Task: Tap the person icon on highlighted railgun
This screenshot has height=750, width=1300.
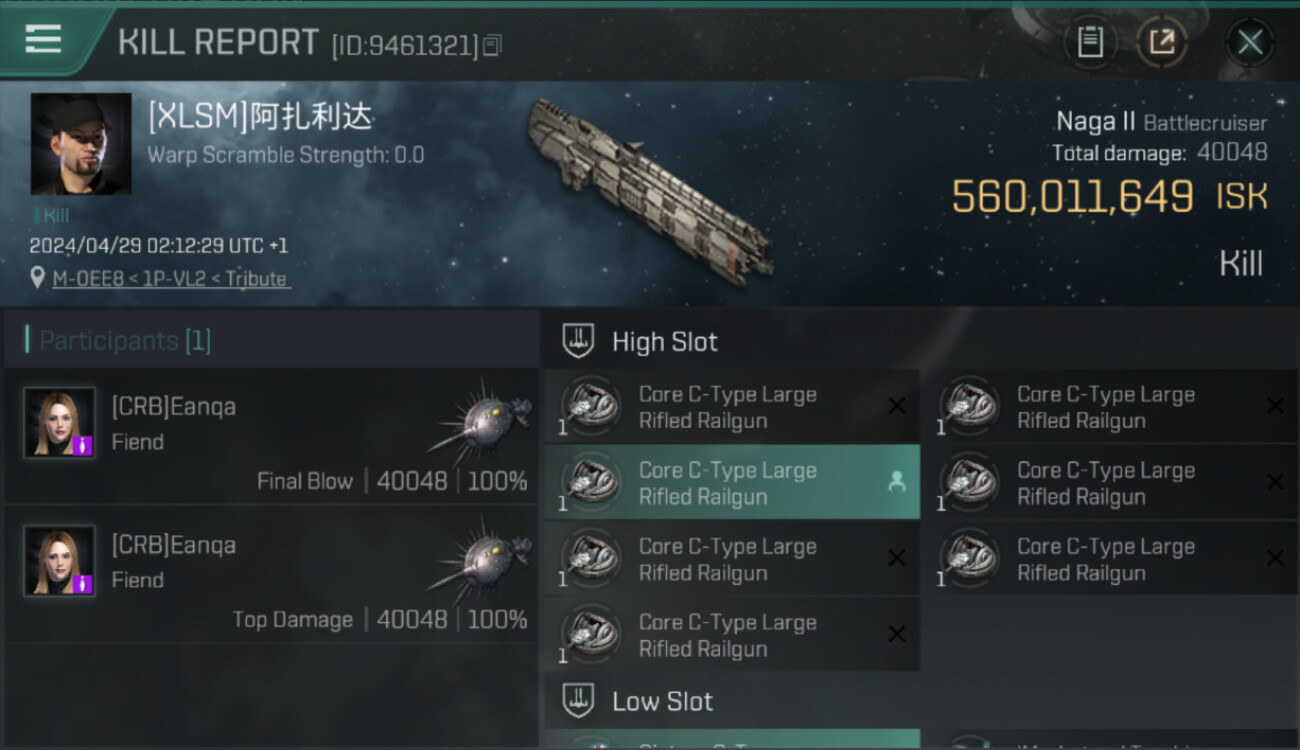Action: (896, 482)
